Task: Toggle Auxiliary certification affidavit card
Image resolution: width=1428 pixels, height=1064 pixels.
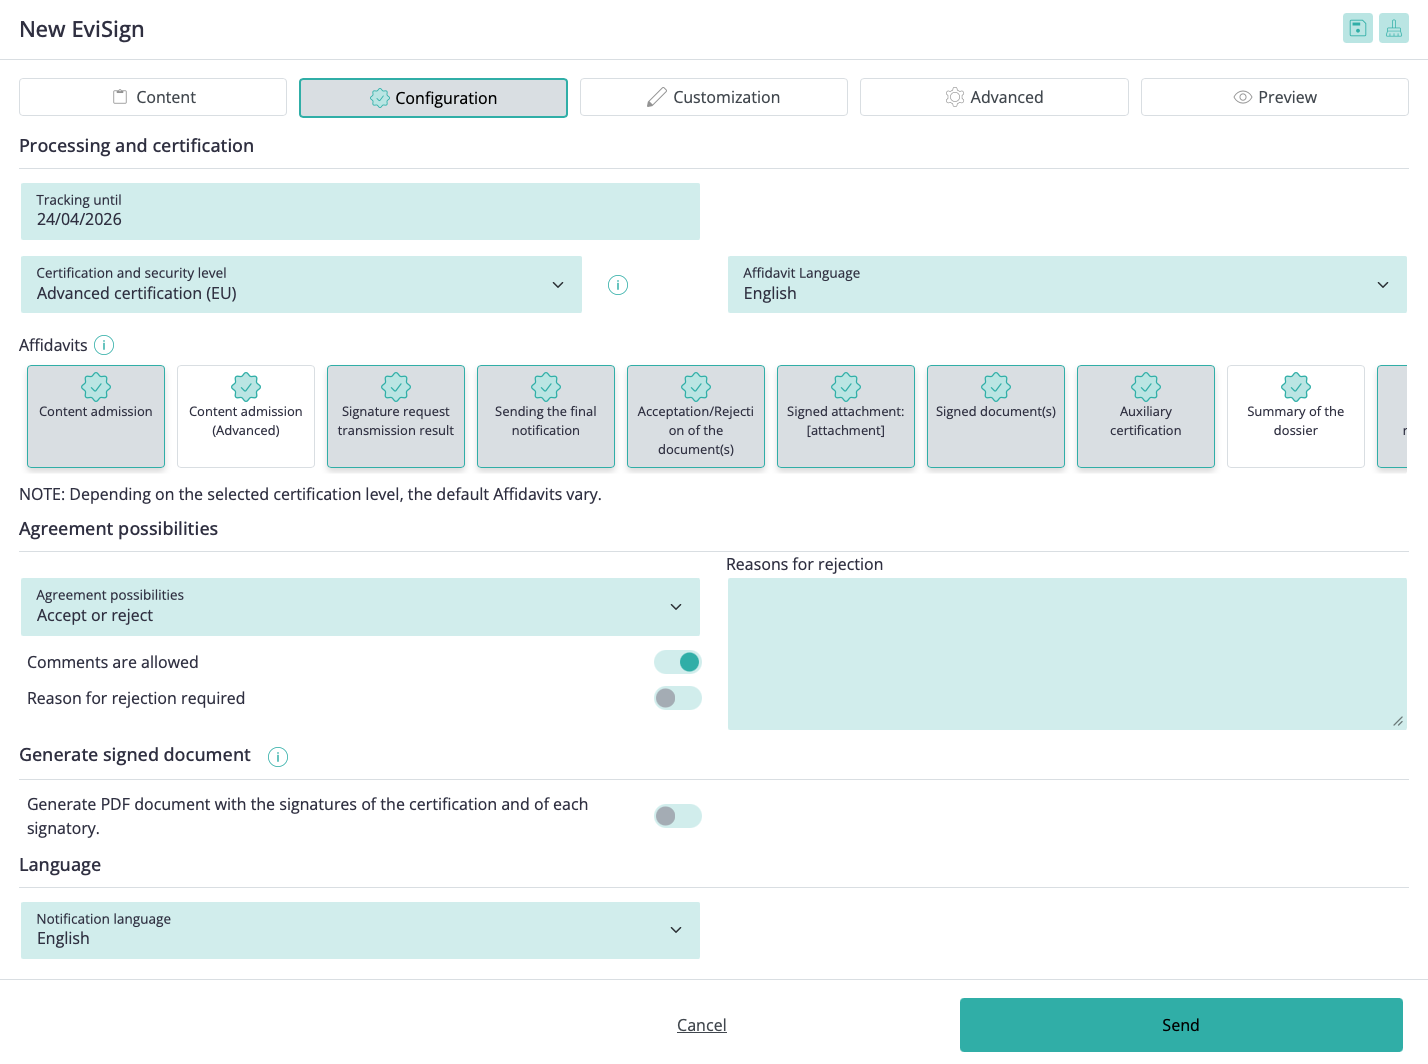Action: click(x=1146, y=416)
